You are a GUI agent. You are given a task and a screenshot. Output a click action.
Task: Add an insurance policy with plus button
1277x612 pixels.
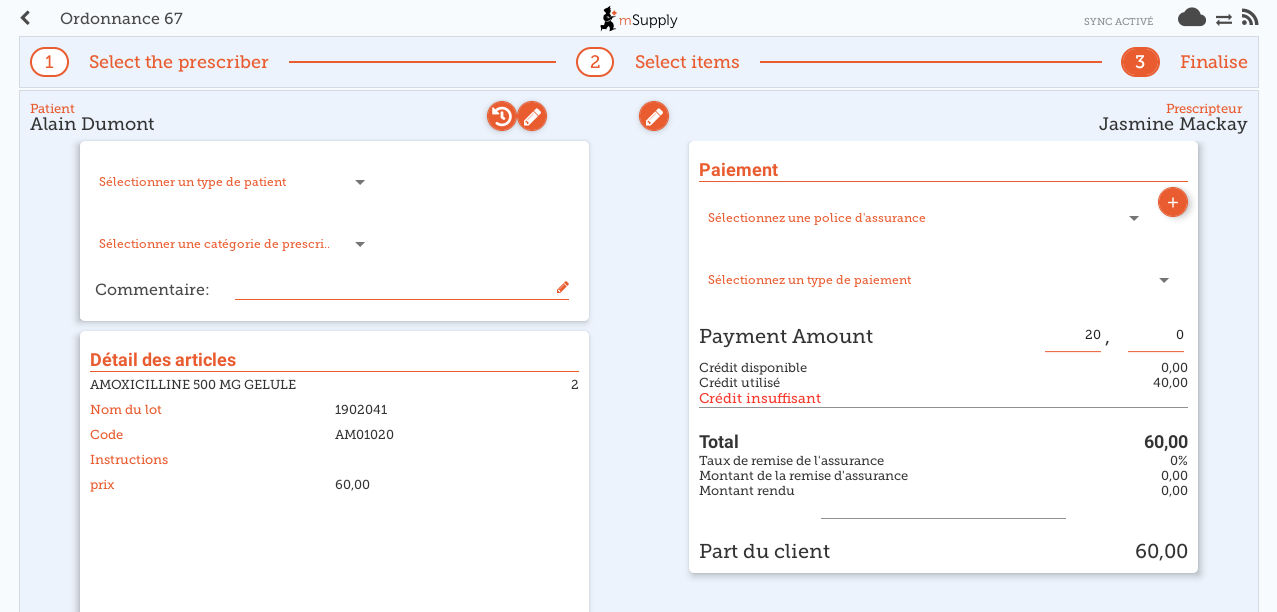[1172, 202]
